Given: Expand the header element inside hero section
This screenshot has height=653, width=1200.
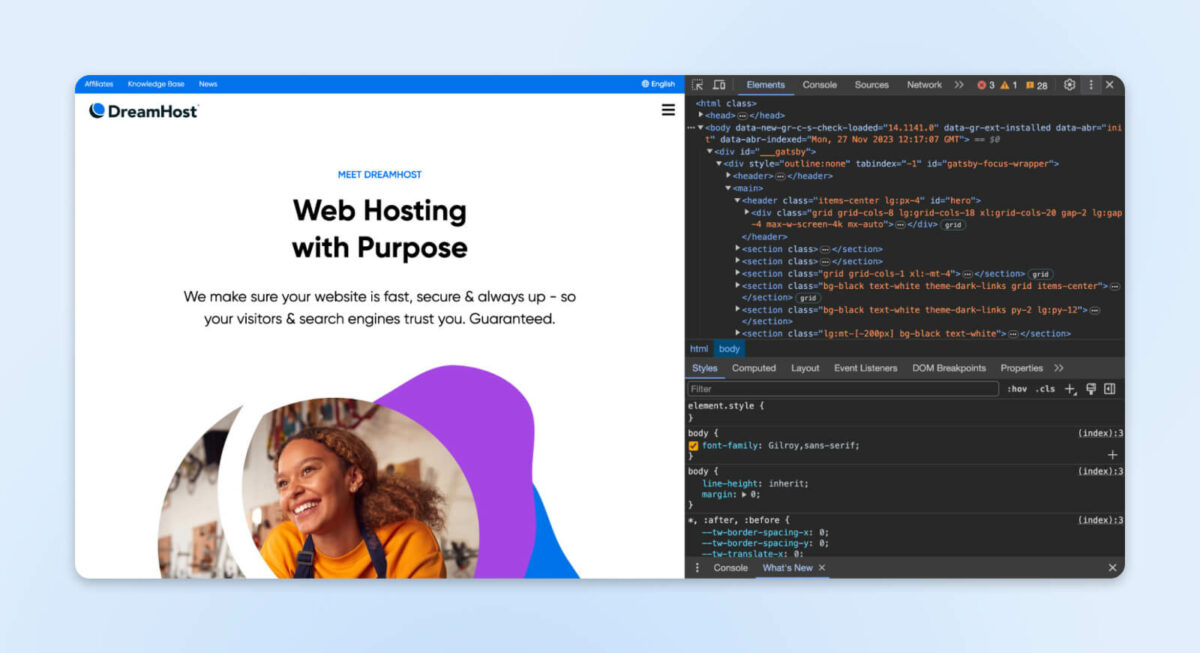Looking at the screenshot, I should point(737,200).
